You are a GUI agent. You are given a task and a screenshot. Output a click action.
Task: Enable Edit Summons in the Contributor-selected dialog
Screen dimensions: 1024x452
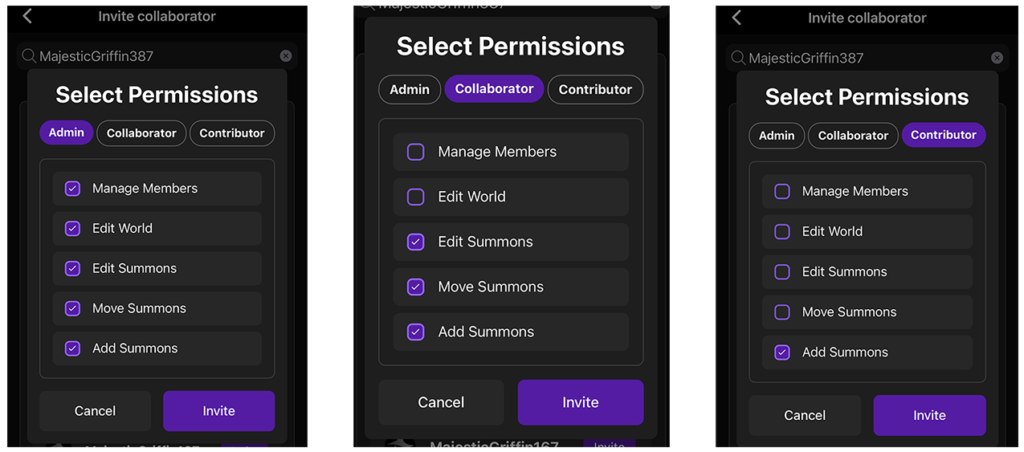[783, 272]
